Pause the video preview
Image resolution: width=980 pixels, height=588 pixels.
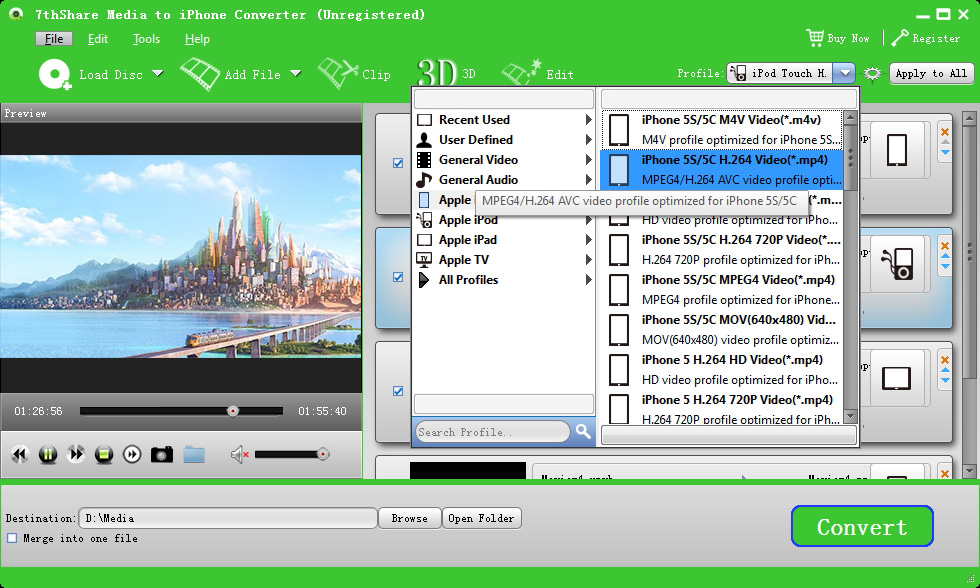[x=48, y=454]
